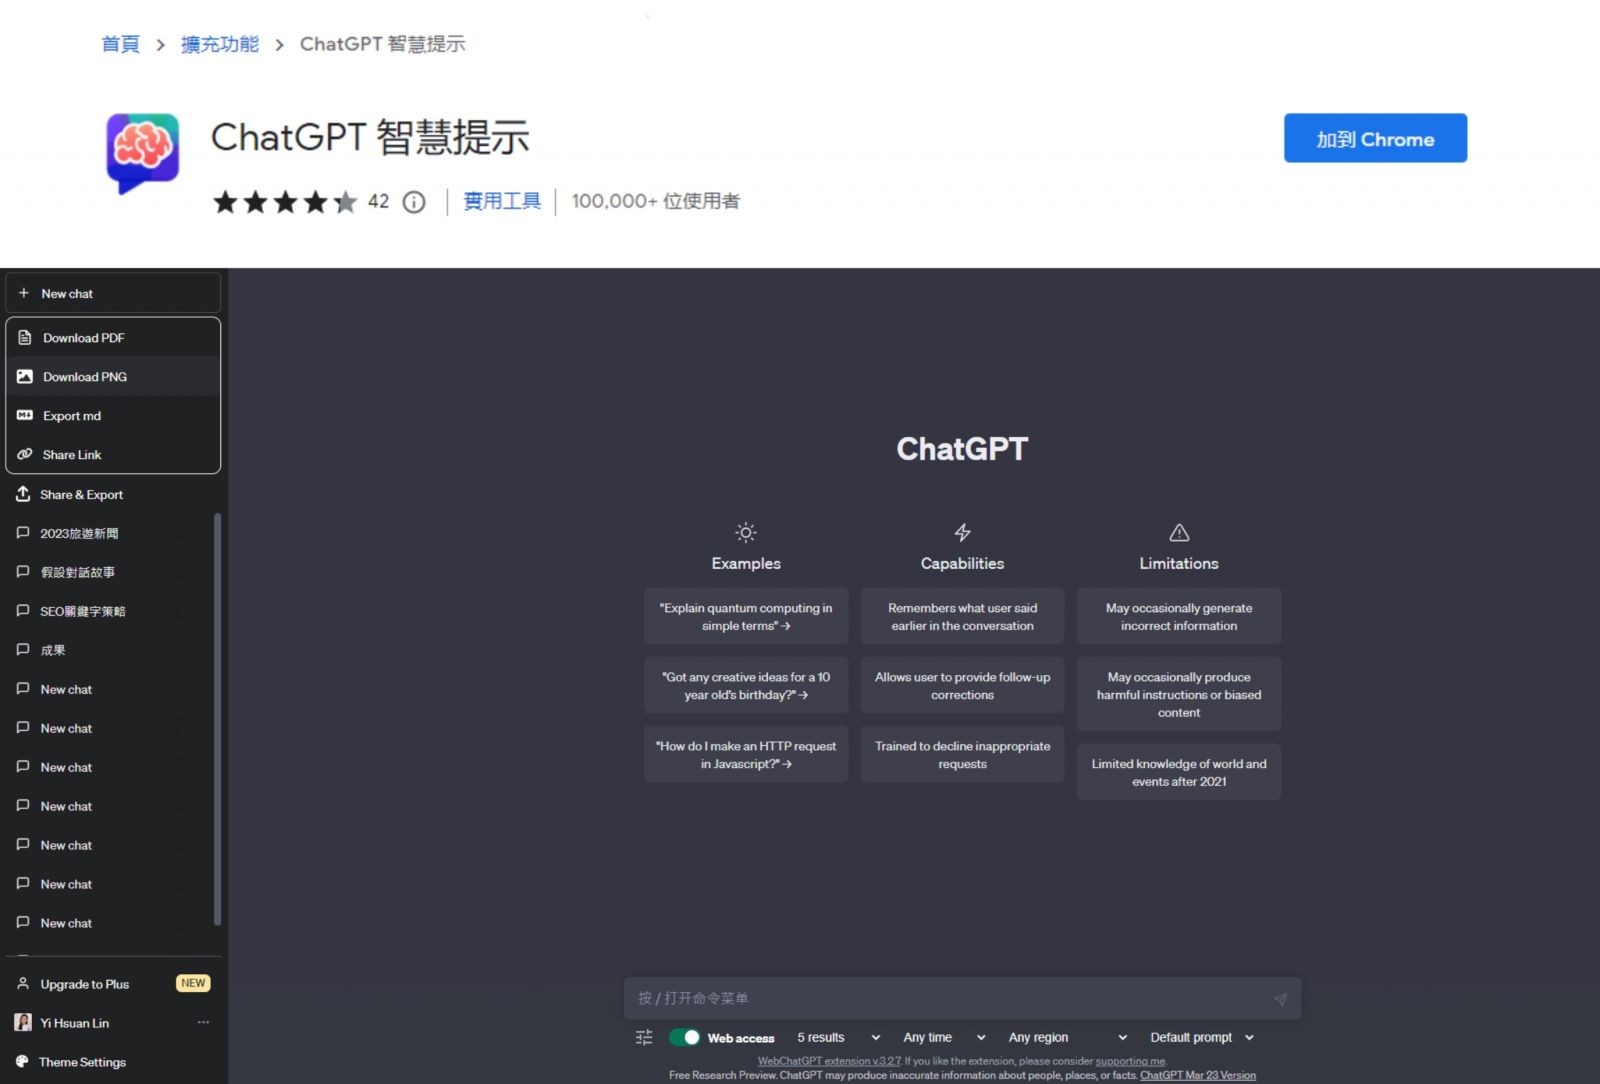Open the 5 results dropdown
1600x1084 pixels.
838,1038
